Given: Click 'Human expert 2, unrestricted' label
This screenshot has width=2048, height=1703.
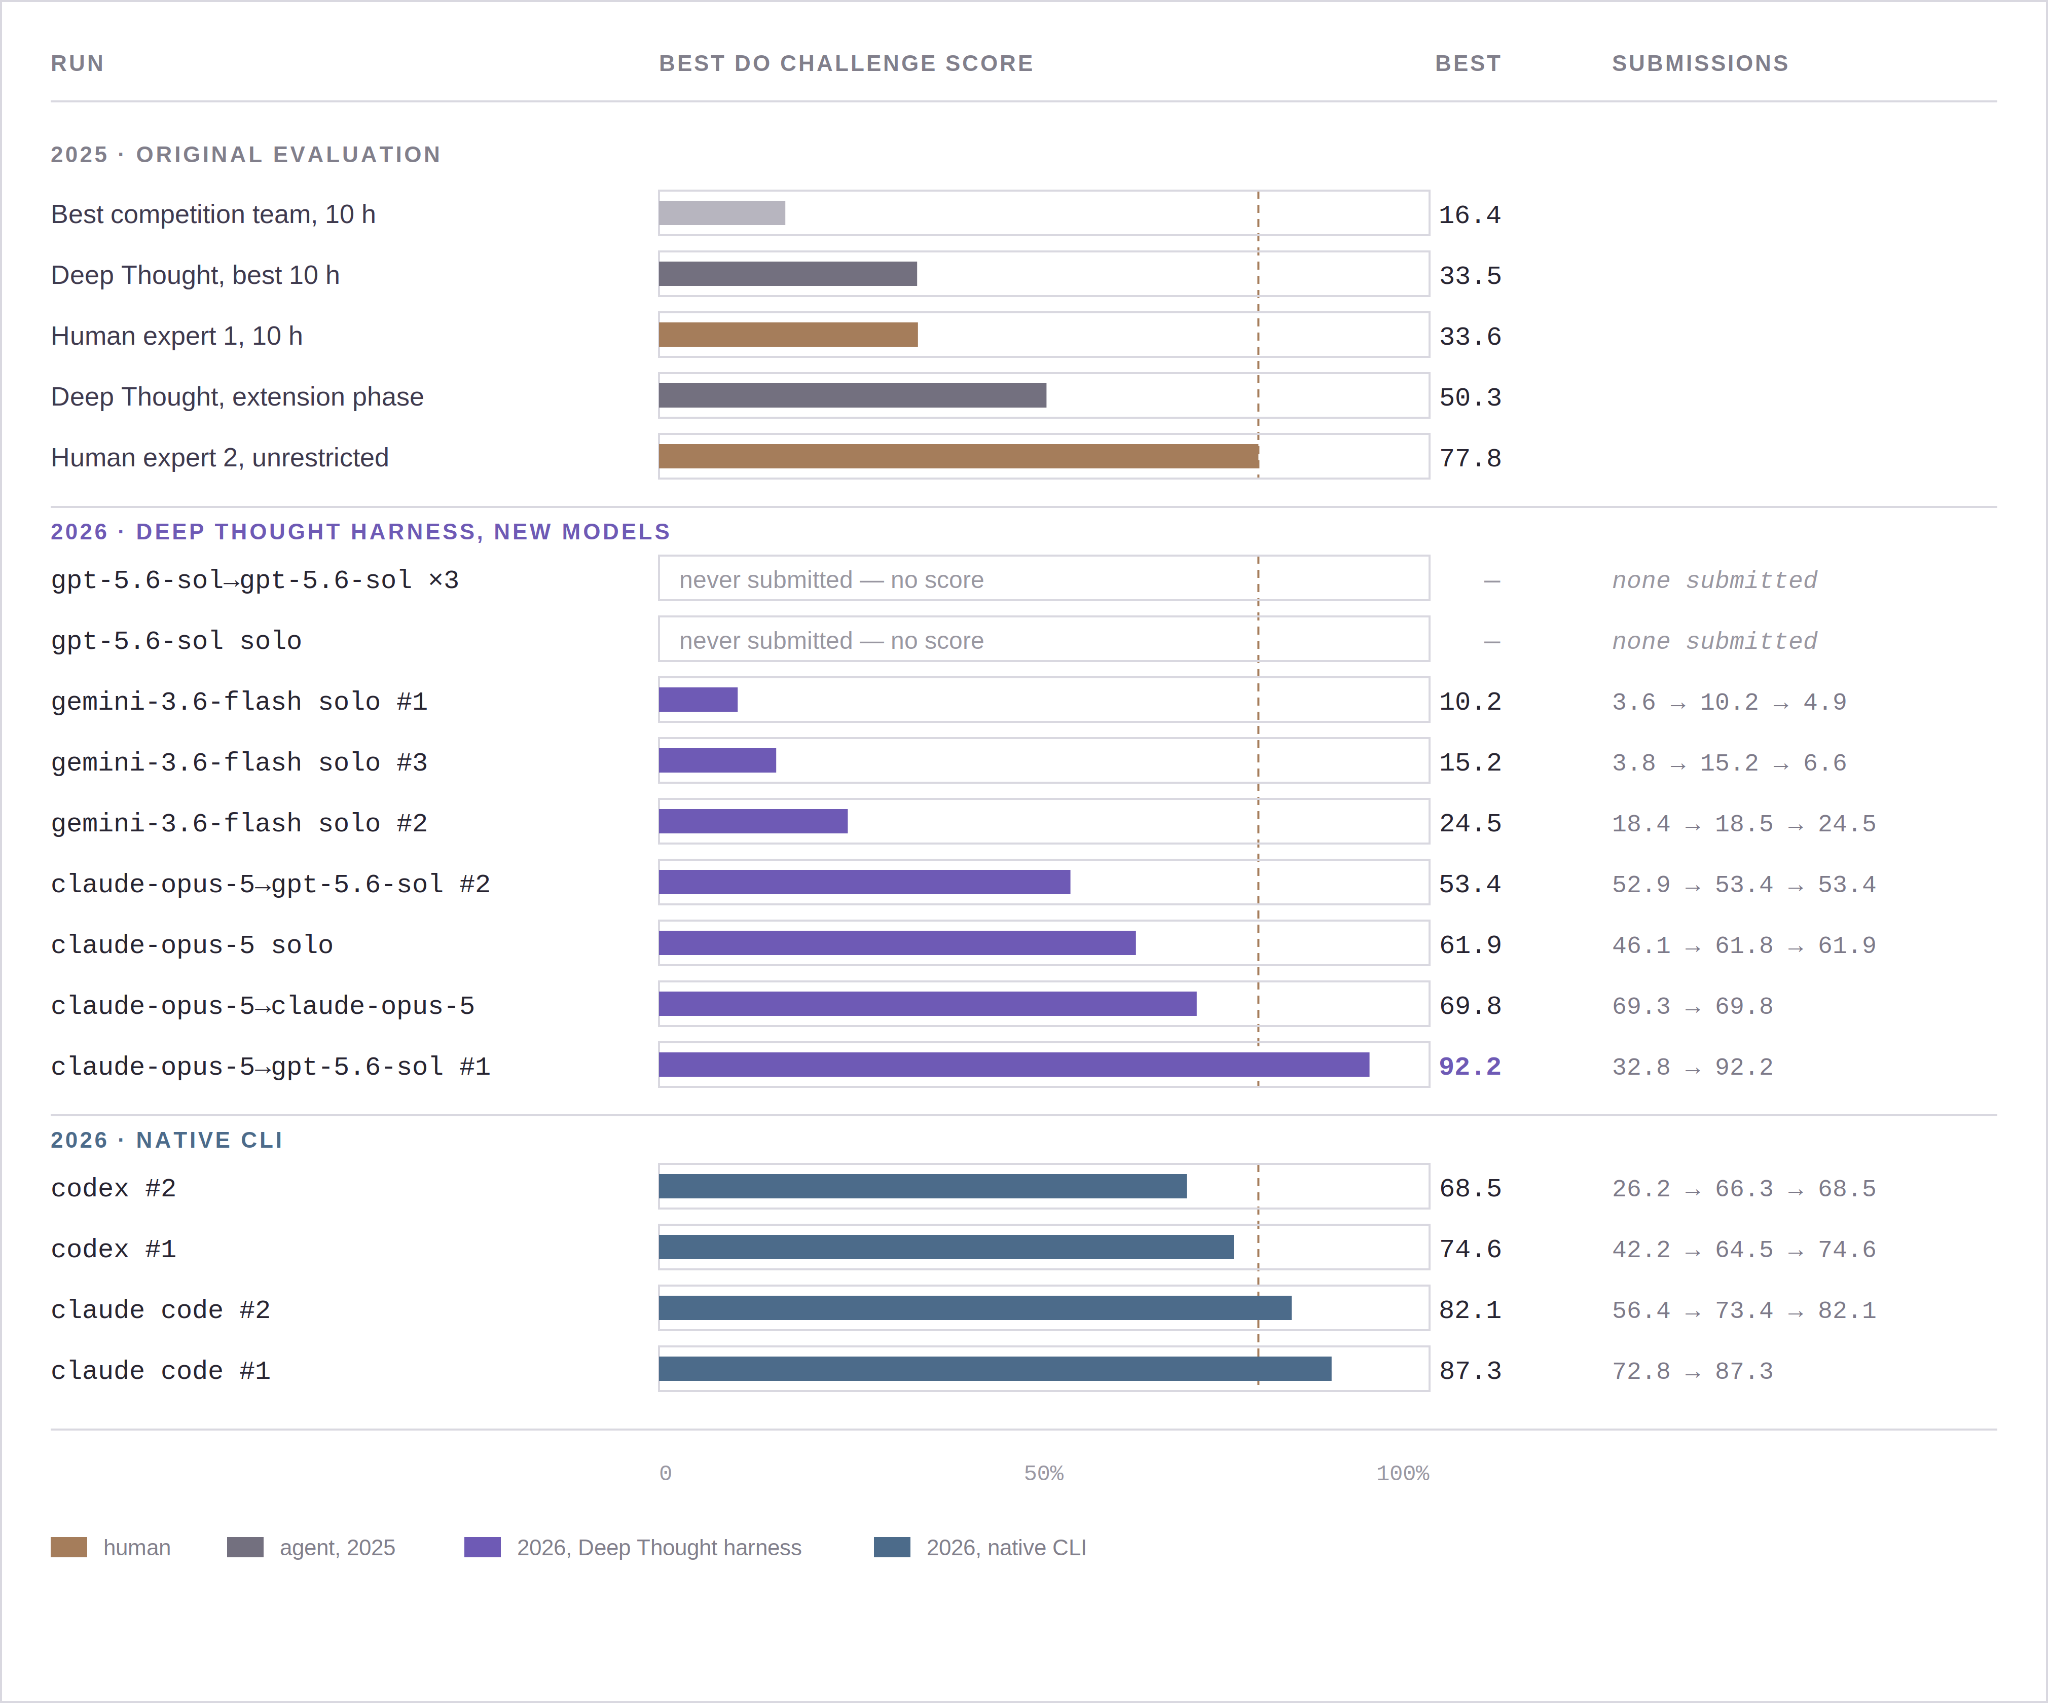Looking at the screenshot, I should click(x=220, y=458).
